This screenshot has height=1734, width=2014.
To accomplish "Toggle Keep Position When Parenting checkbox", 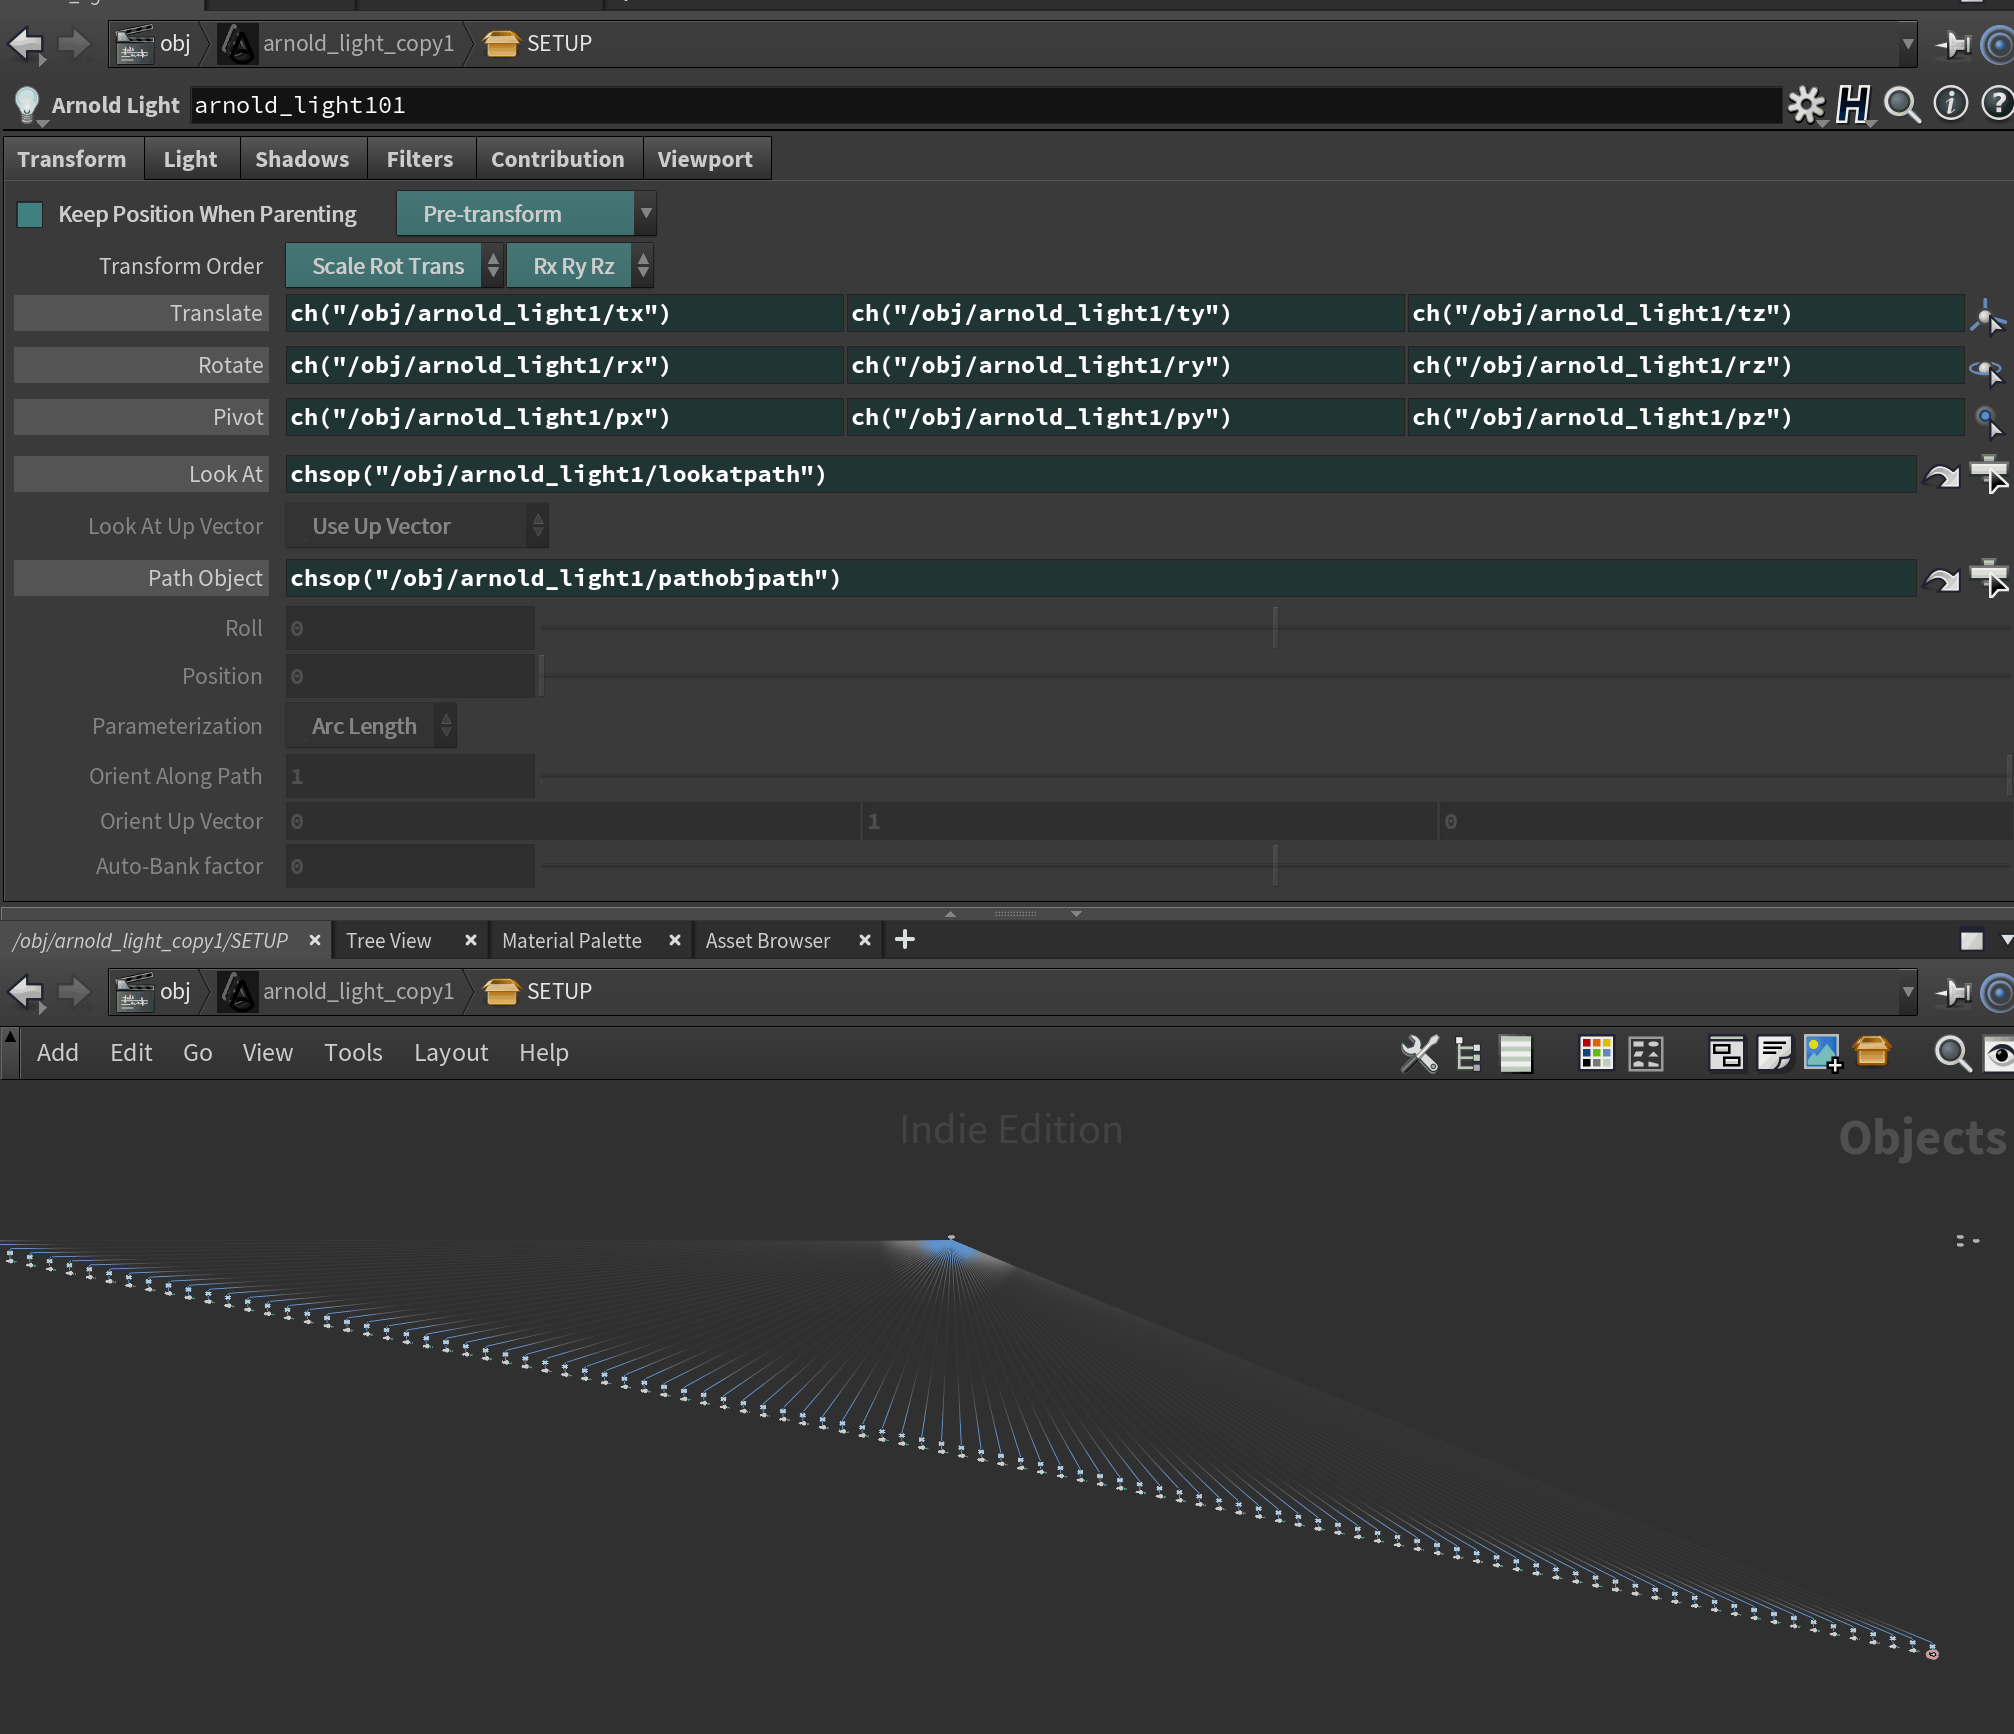I will pos(30,214).
